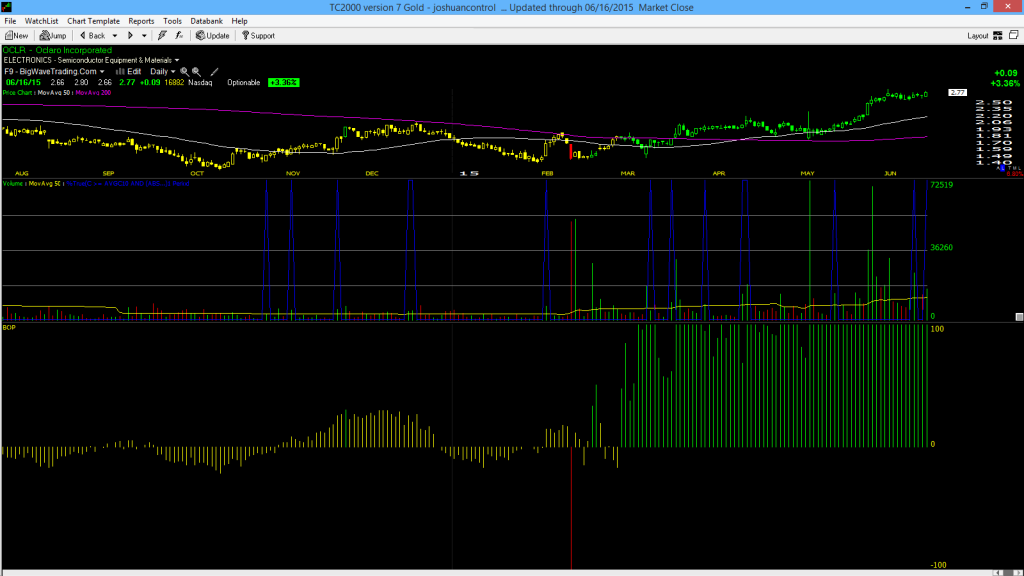Open the Help menu
1024x576 pixels.
[x=240, y=21]
